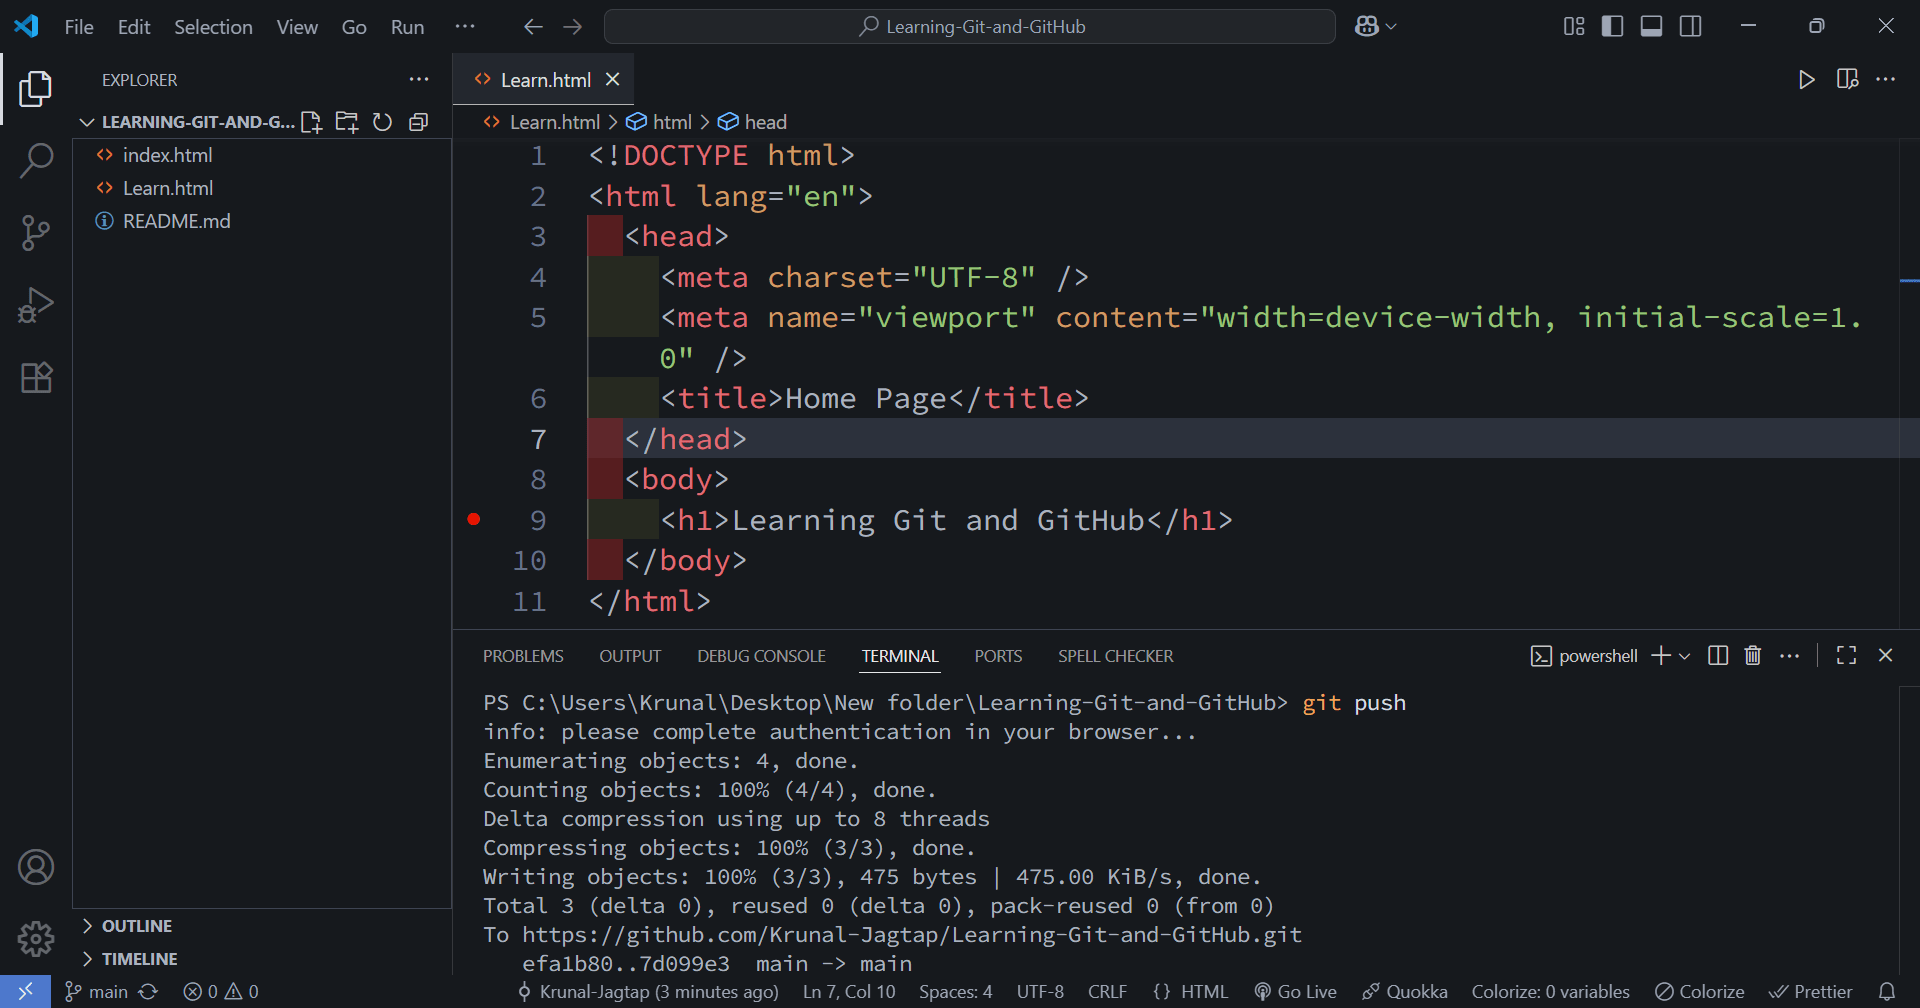1920x1008 pixels.
Task: Switch to the PROBLEMS tab
Action: pos(523,656)
